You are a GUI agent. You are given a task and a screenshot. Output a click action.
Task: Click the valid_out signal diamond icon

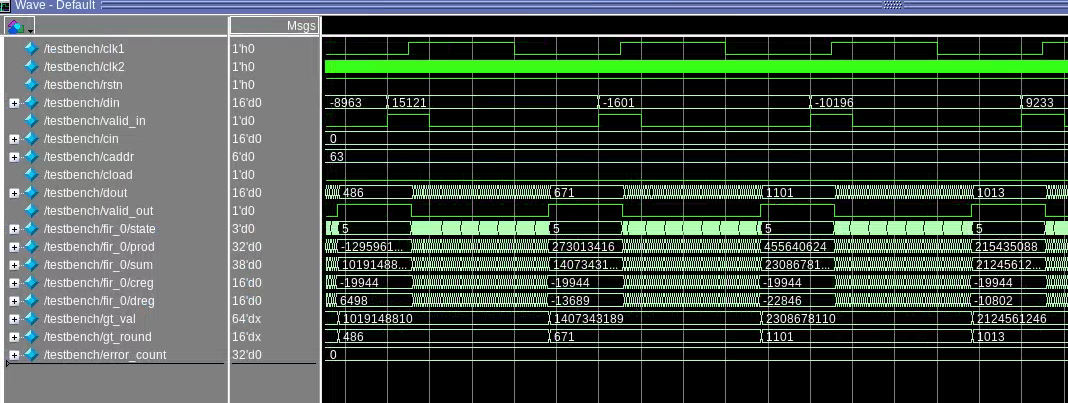pos(31,211)
